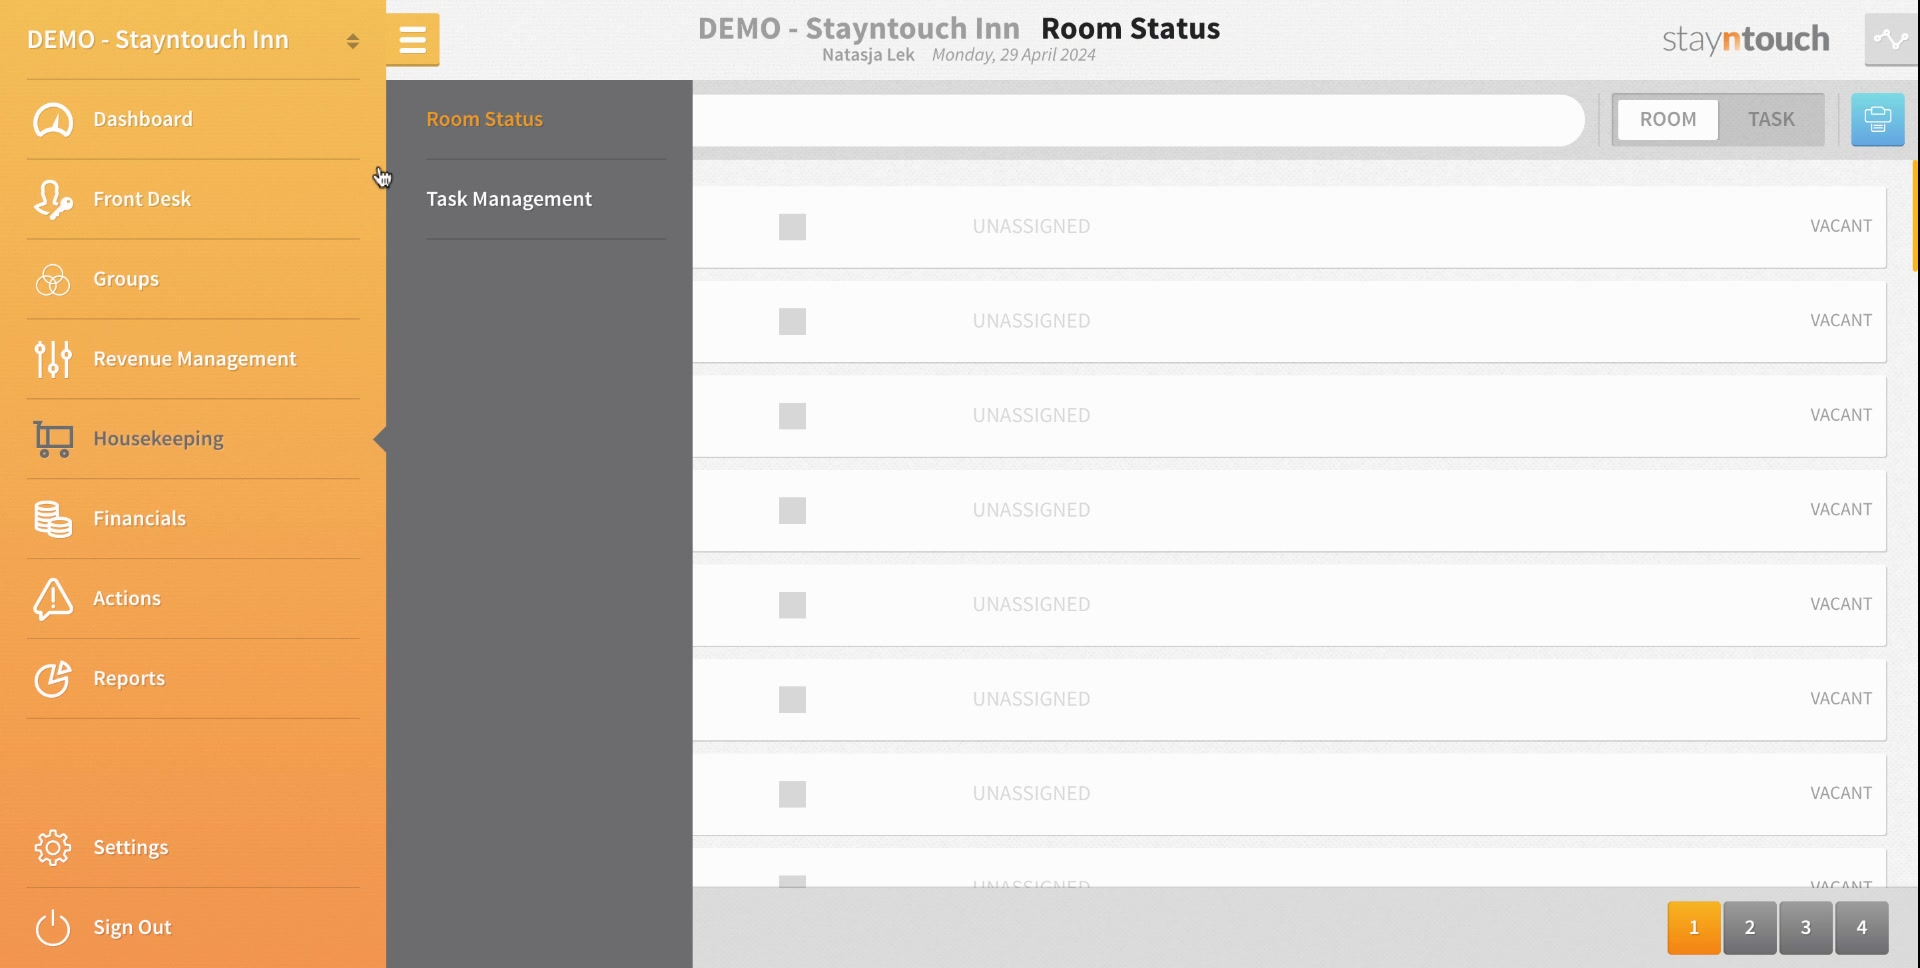Screen dimensions: 1920x968
Task: Go to page 4
Action: point(1862,928)
